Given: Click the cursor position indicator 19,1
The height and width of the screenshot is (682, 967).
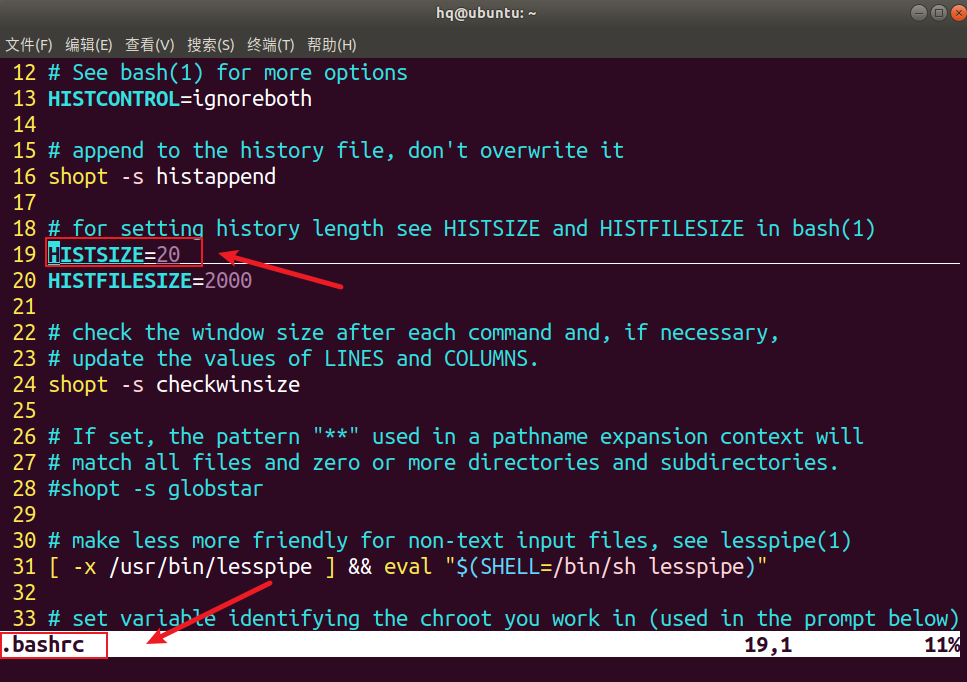Looking at the screenshot, I should (x=767, y=645).
